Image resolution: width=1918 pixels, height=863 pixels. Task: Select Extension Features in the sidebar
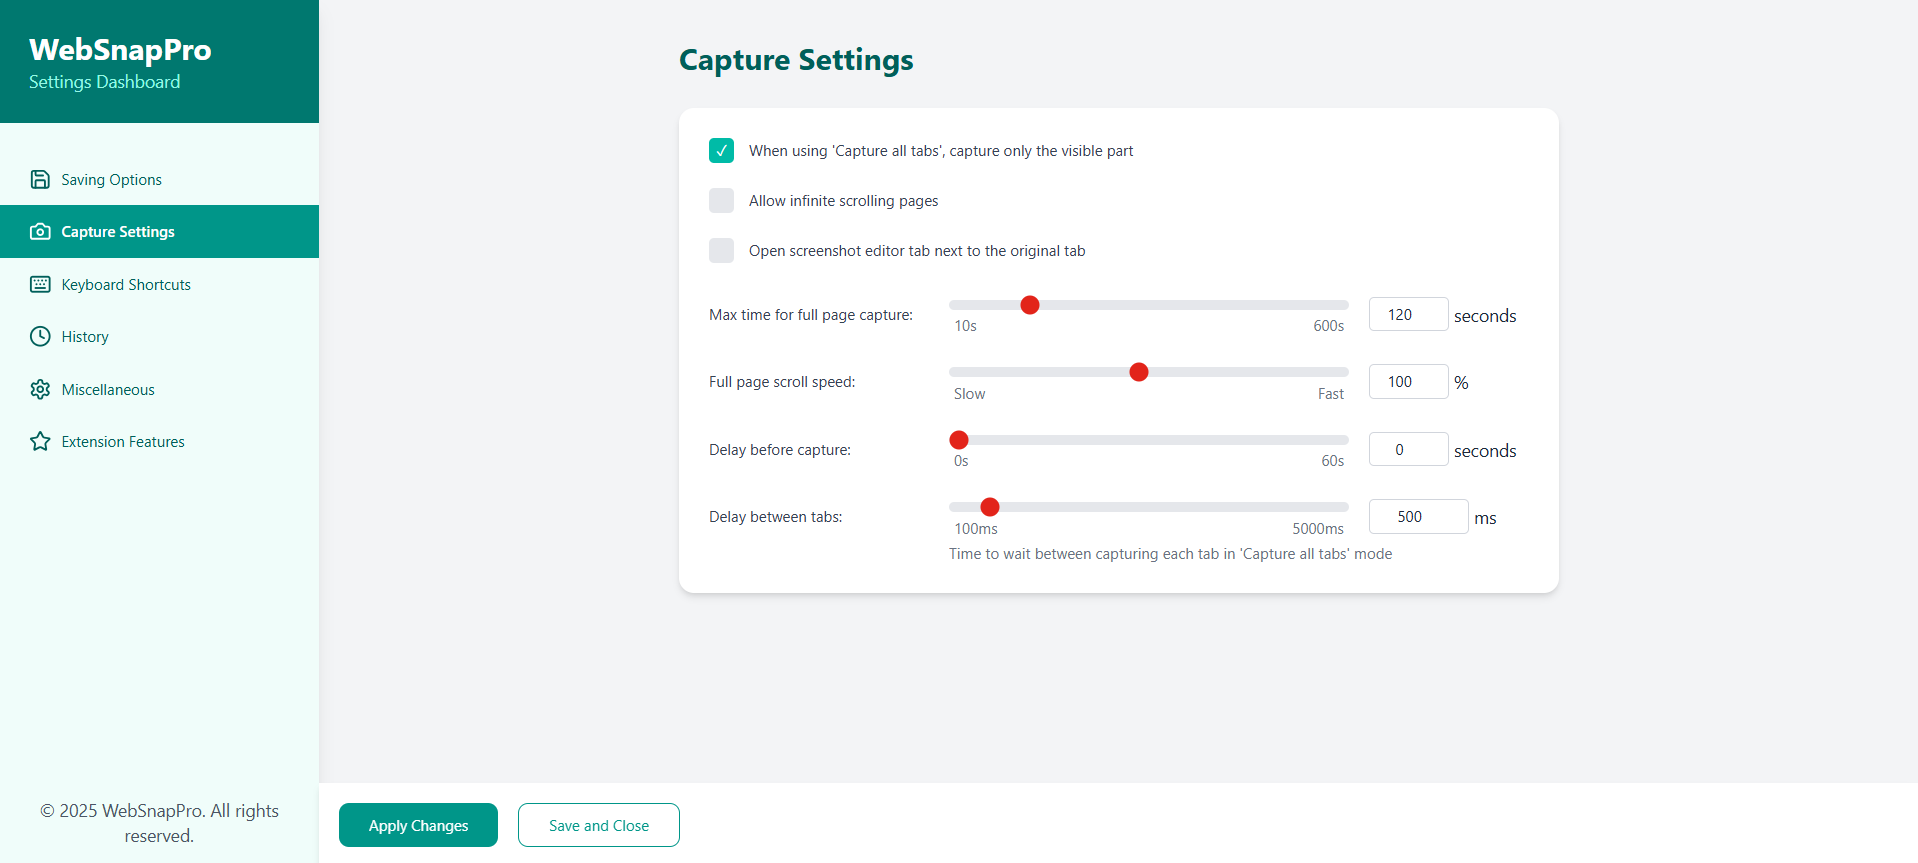tap(123, 442)
